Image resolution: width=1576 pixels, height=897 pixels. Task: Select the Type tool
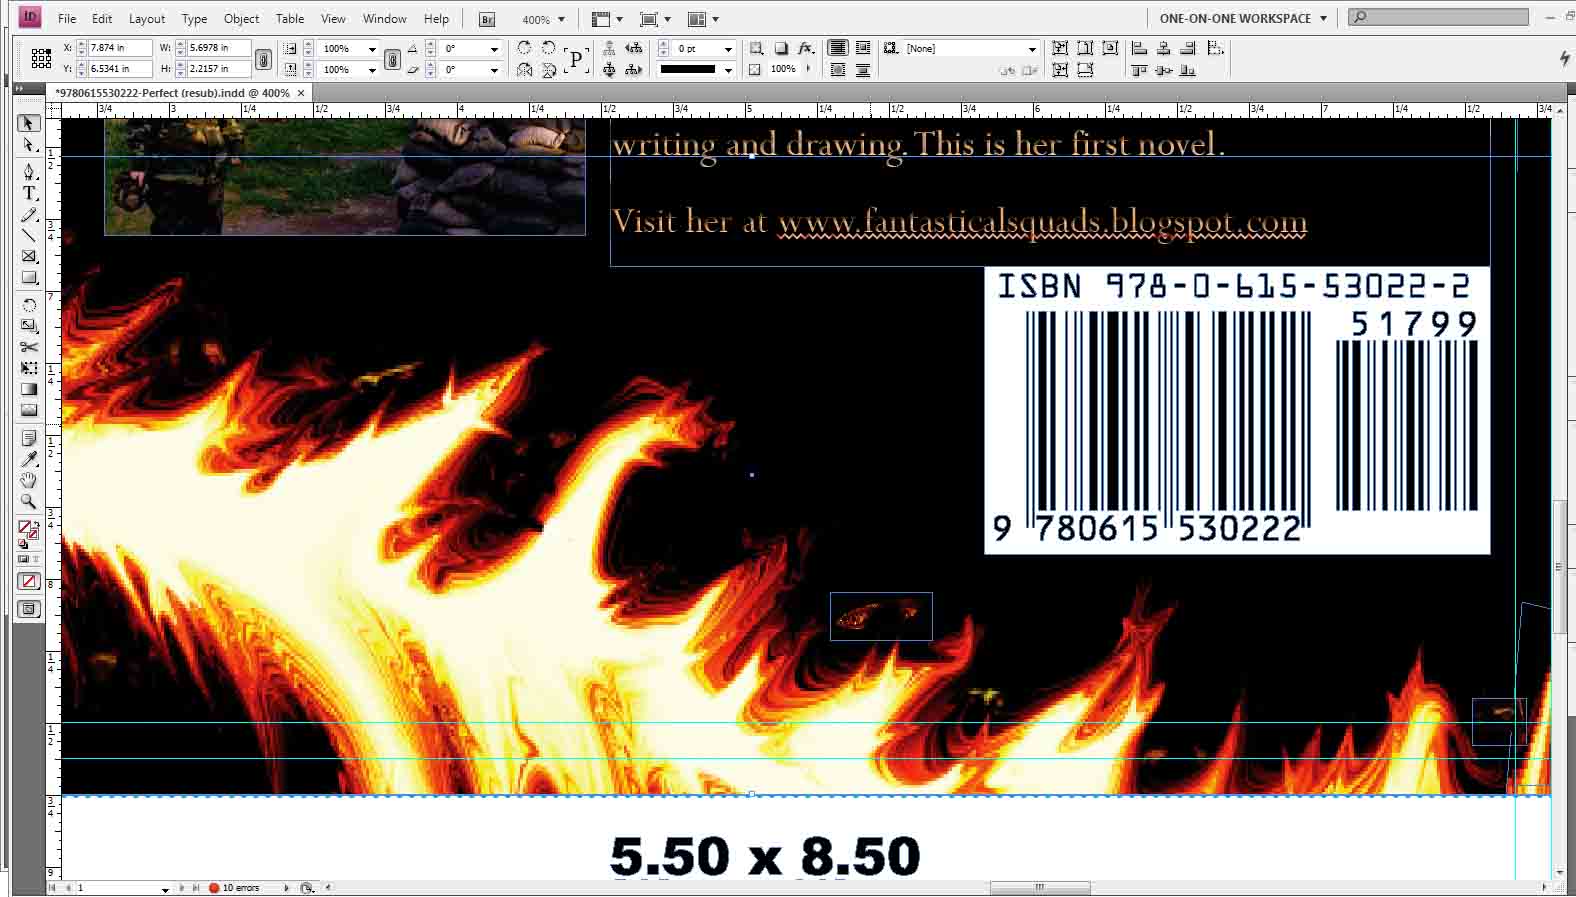pyautogui.click(x=29, y=193)
